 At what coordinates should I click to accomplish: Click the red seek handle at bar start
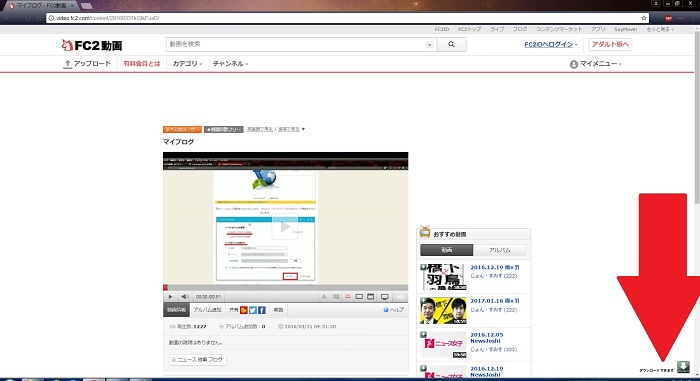point(165,288)
